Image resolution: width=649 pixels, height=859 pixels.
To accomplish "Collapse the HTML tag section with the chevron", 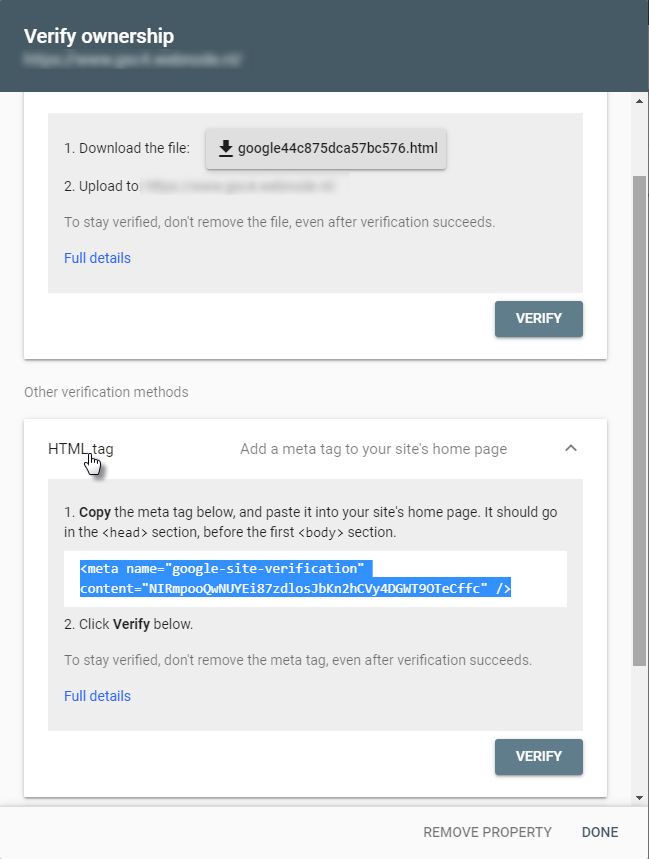I will click(x=571, y=449).
